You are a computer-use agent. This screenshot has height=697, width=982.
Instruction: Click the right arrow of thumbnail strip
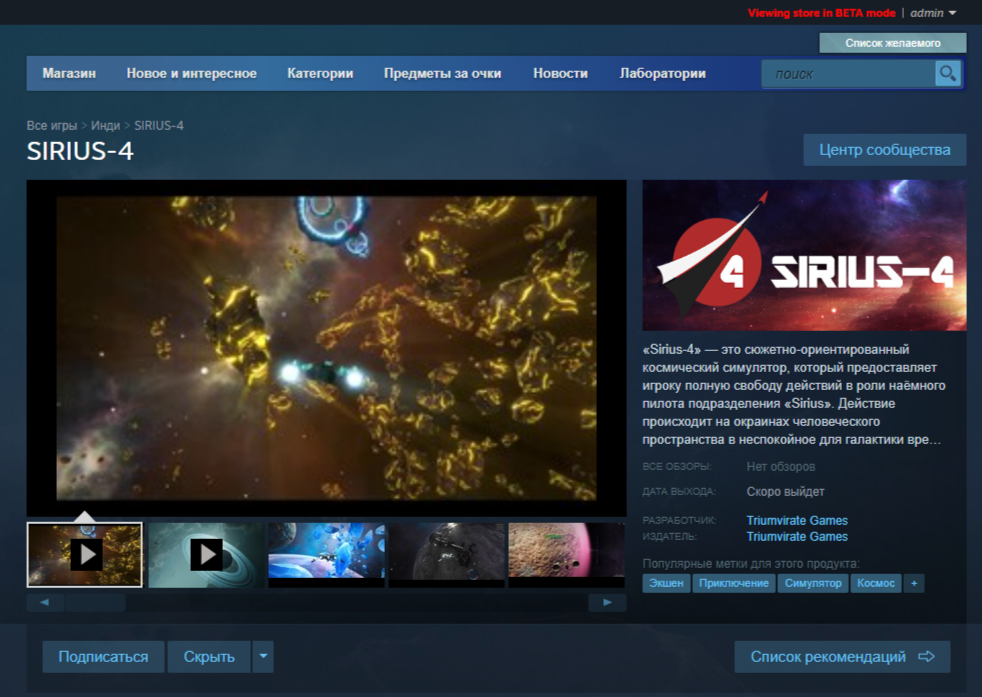click(607, 602)
